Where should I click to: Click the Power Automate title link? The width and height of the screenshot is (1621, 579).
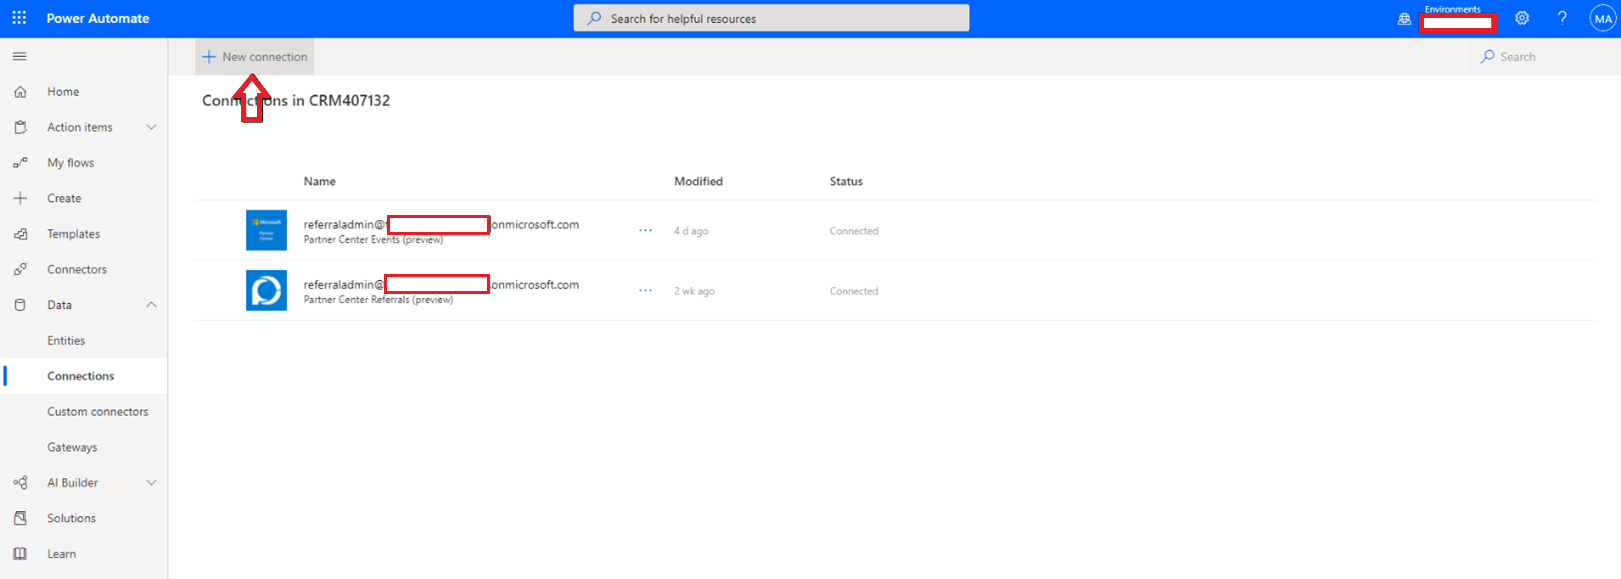(98, 18)
